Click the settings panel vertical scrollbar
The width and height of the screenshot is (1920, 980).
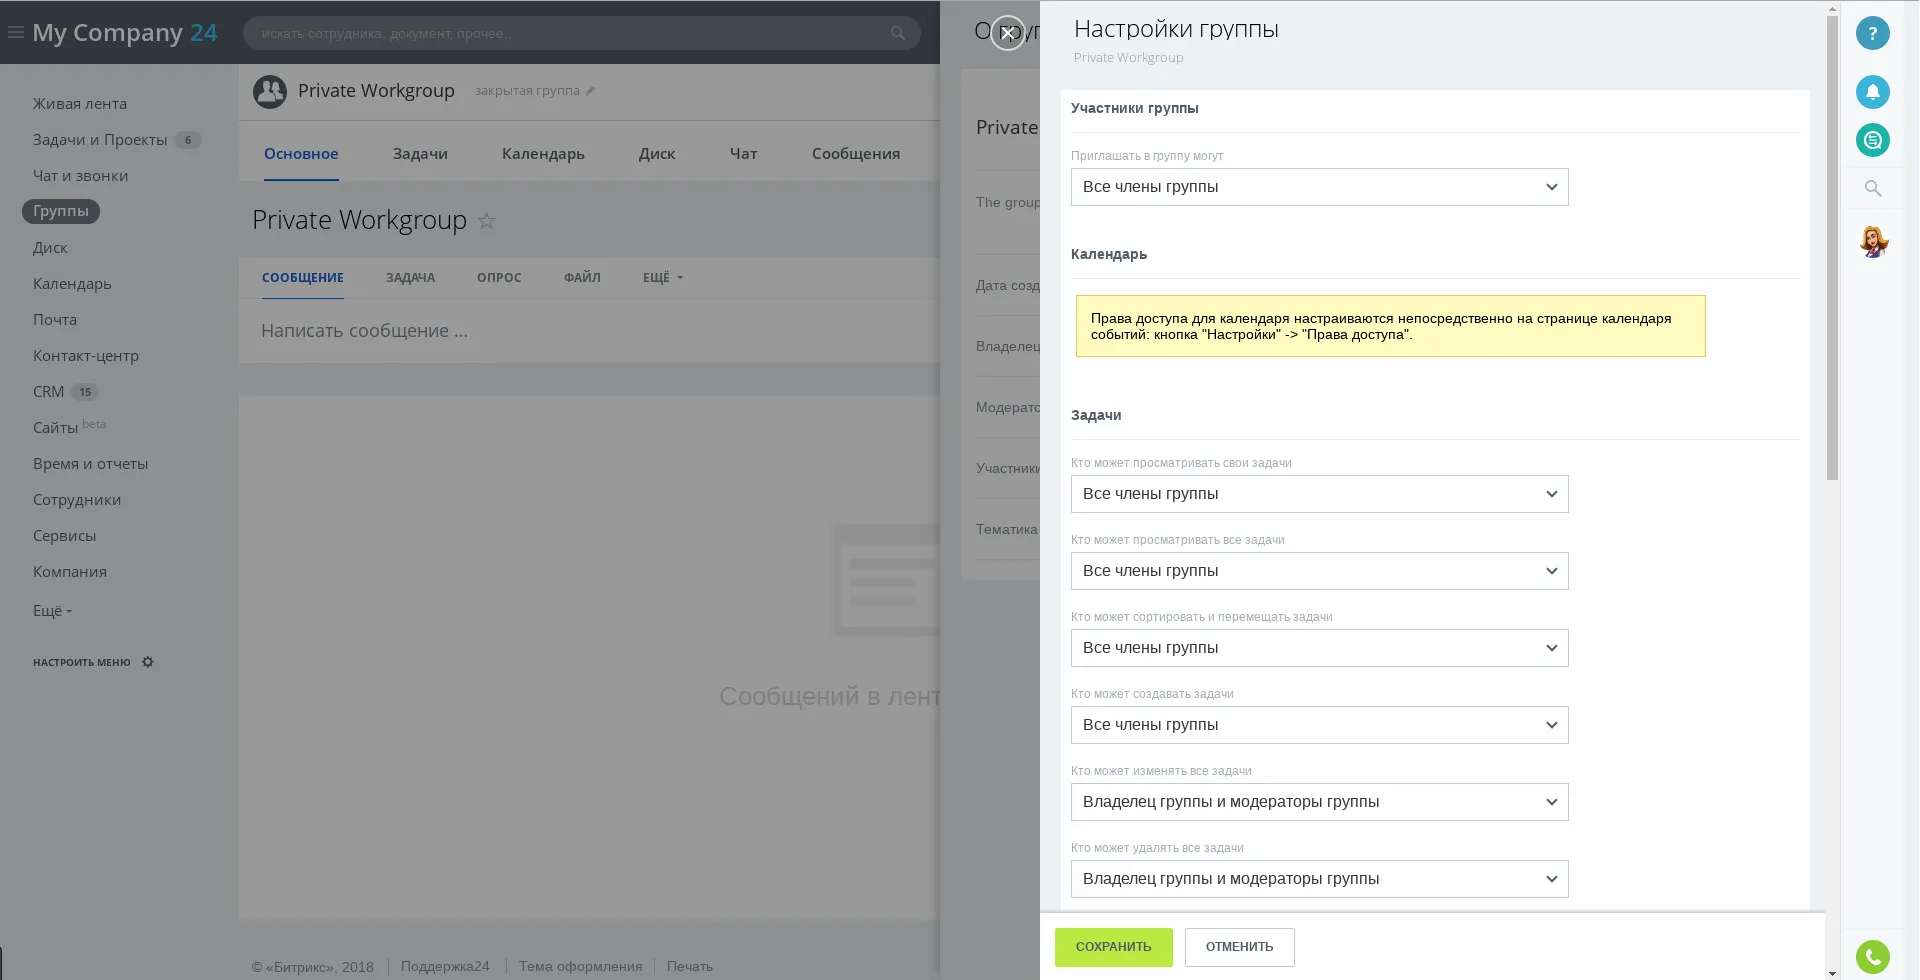(x=1831, y=250)
